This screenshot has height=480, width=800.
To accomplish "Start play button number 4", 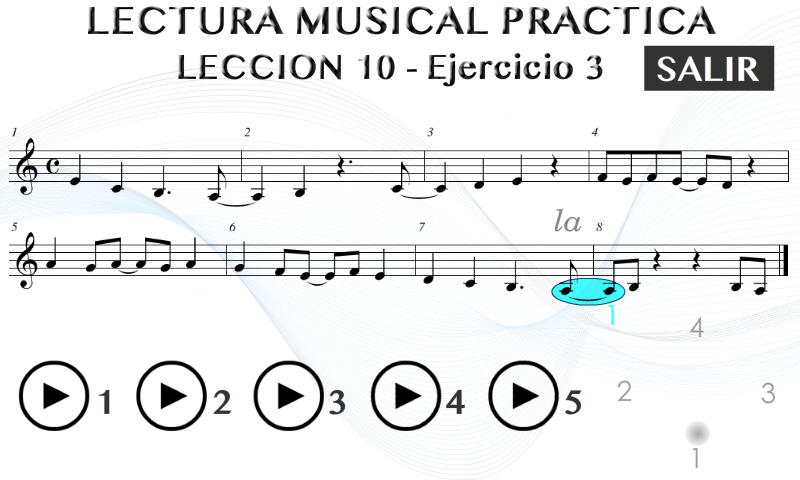I will 406,396.
